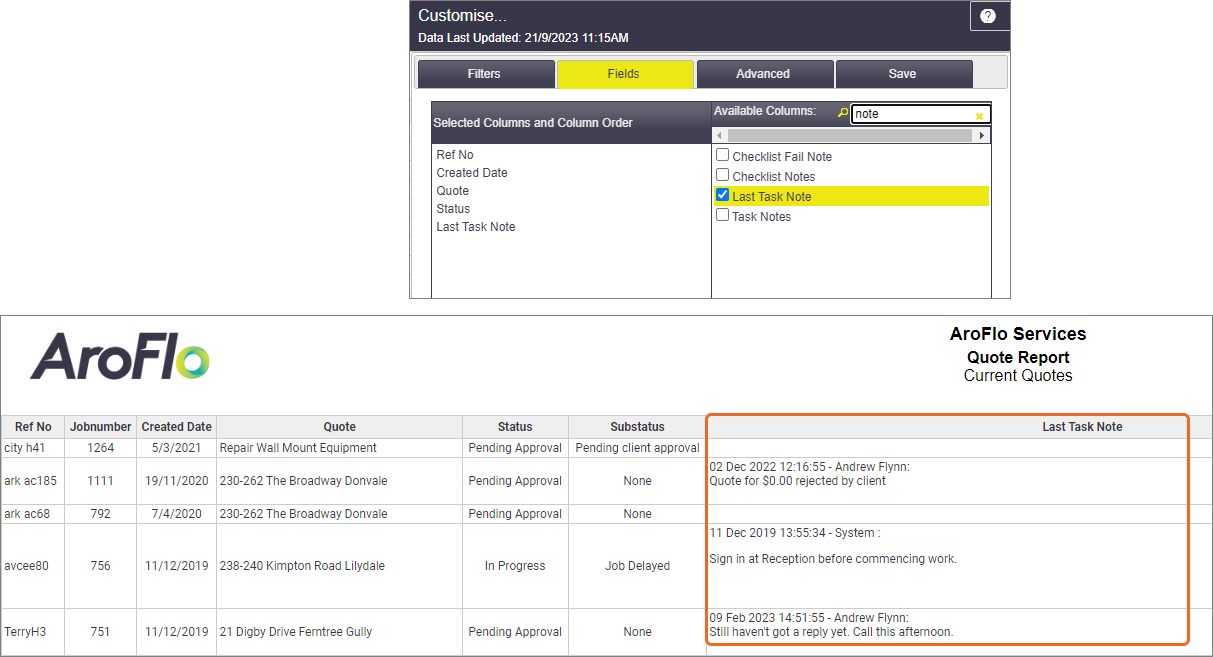The width and height of the screenshot is (1213, 657).
Task: Switch to the Filters tab
Action: pos(485,74)
